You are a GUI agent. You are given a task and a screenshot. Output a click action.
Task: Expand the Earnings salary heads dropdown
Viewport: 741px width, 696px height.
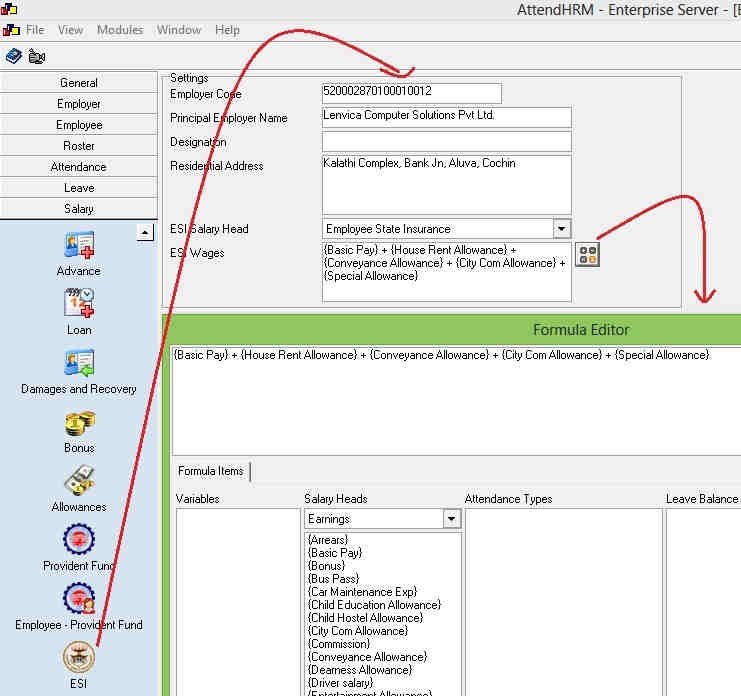click(x=451, y=519)
